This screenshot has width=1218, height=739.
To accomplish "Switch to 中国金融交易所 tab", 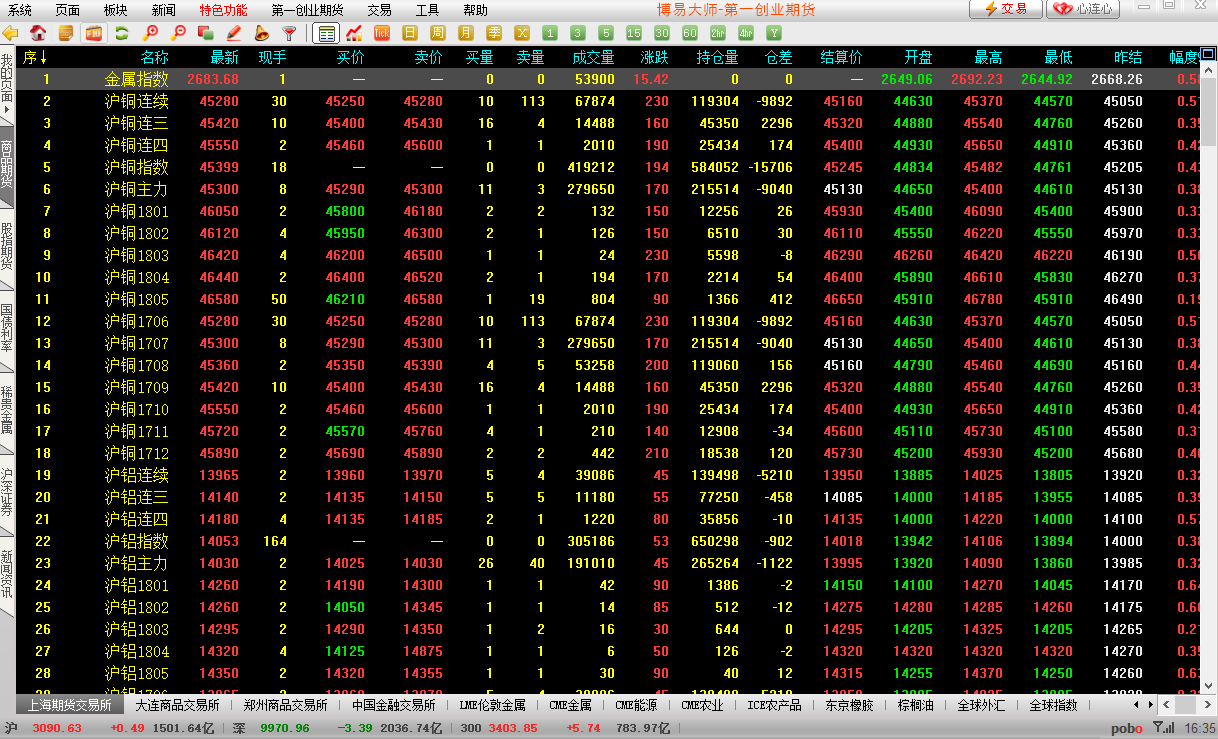I will (x=393, y=705).
